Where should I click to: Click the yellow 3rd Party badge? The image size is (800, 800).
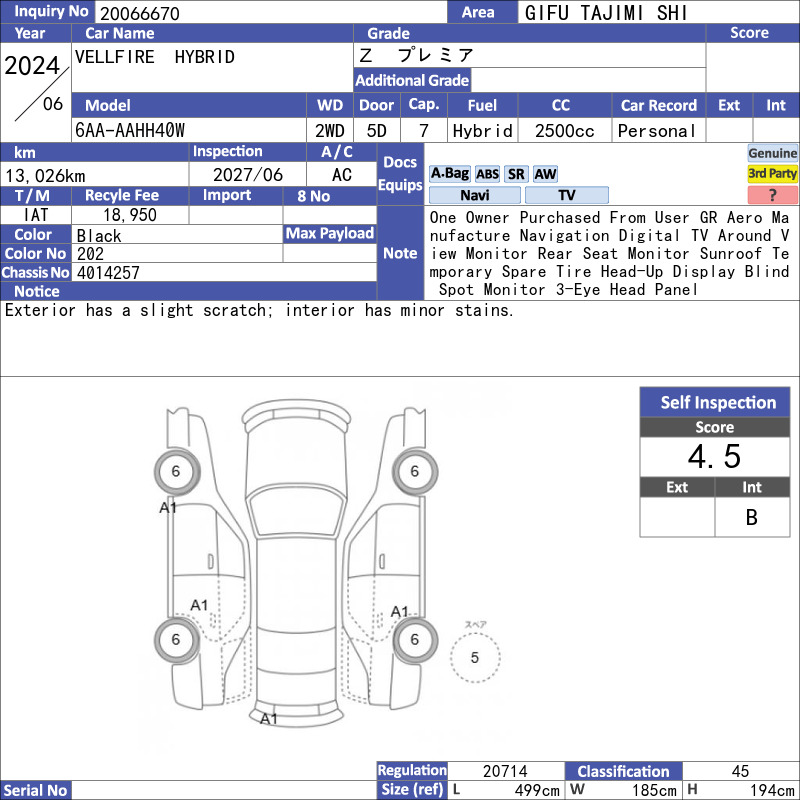(772, 174)
